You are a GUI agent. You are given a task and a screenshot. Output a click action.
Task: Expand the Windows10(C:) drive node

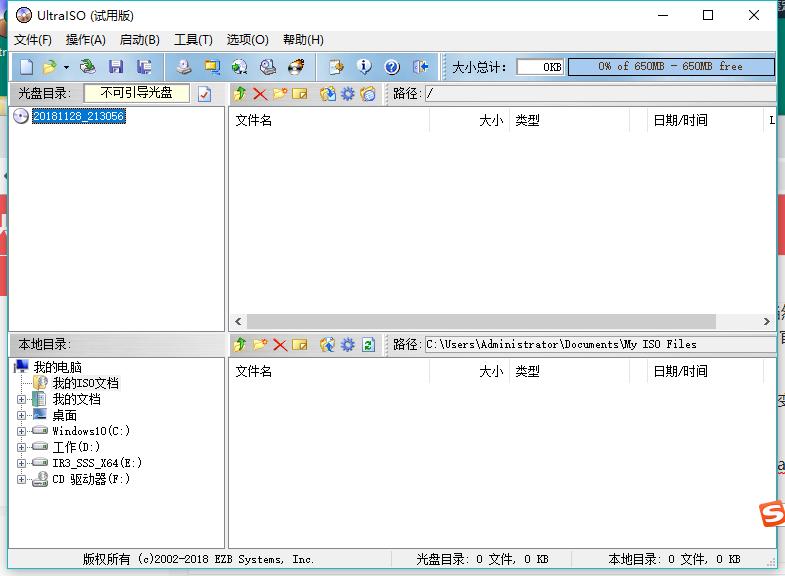pos(22,432)
